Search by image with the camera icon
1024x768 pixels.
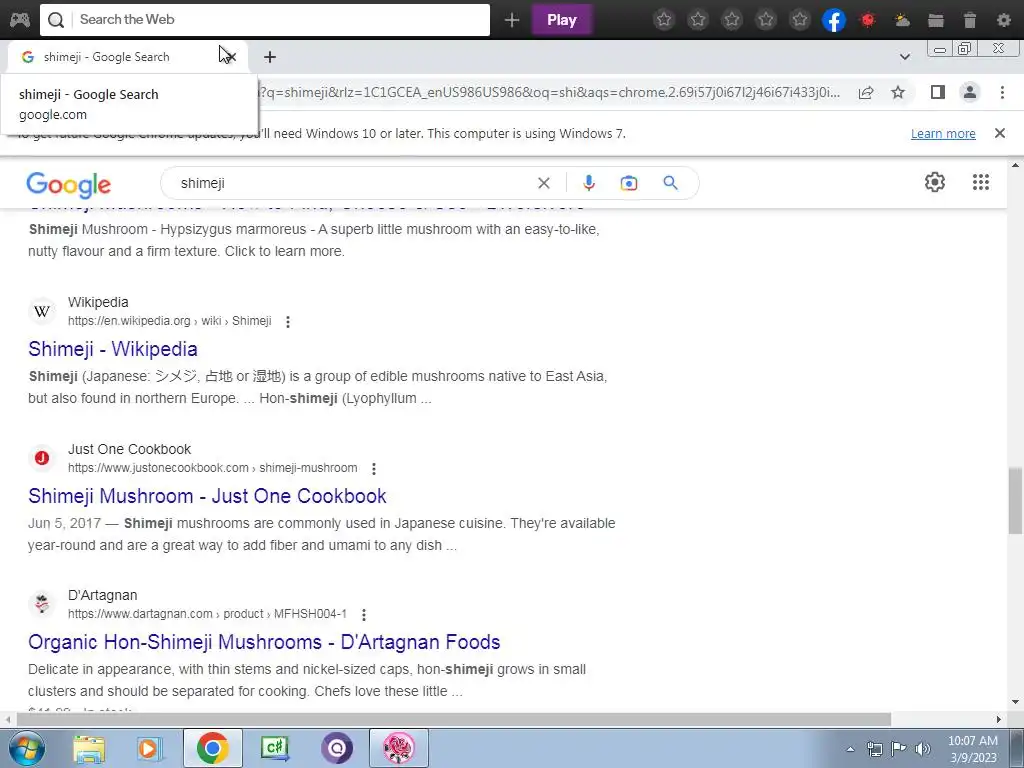tap(629, 184)
